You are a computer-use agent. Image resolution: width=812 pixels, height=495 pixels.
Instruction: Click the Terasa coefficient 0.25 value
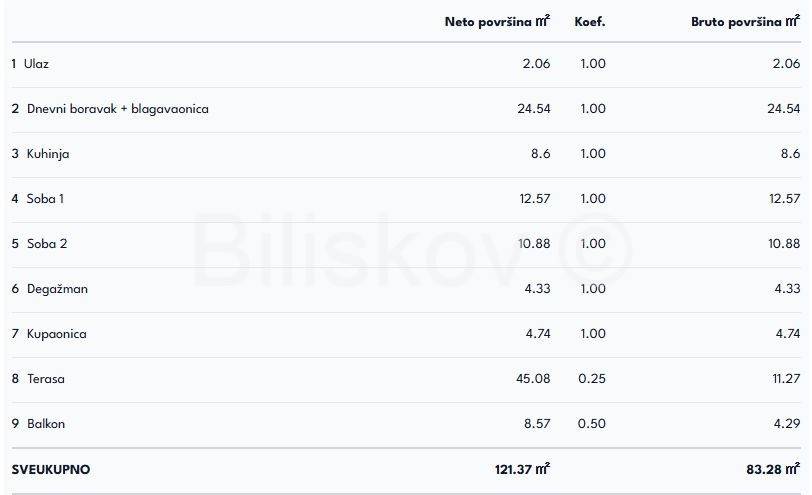pos(592,379)
